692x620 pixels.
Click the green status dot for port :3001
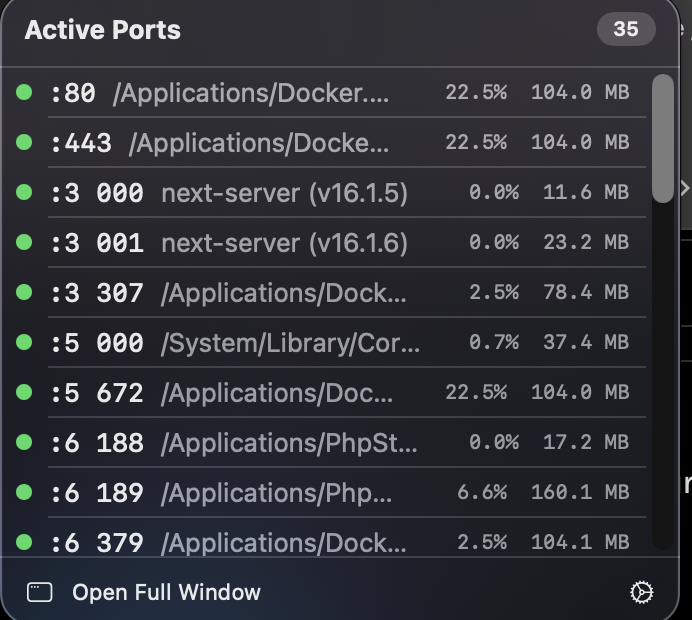coord(24,242)
